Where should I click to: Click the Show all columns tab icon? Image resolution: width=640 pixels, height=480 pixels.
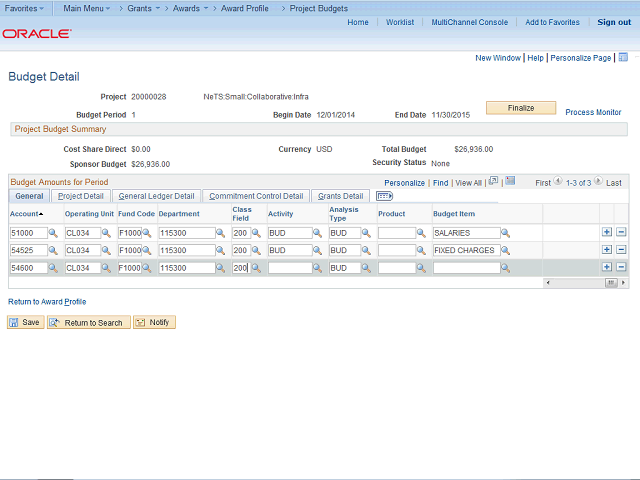(x=384, y=196)
